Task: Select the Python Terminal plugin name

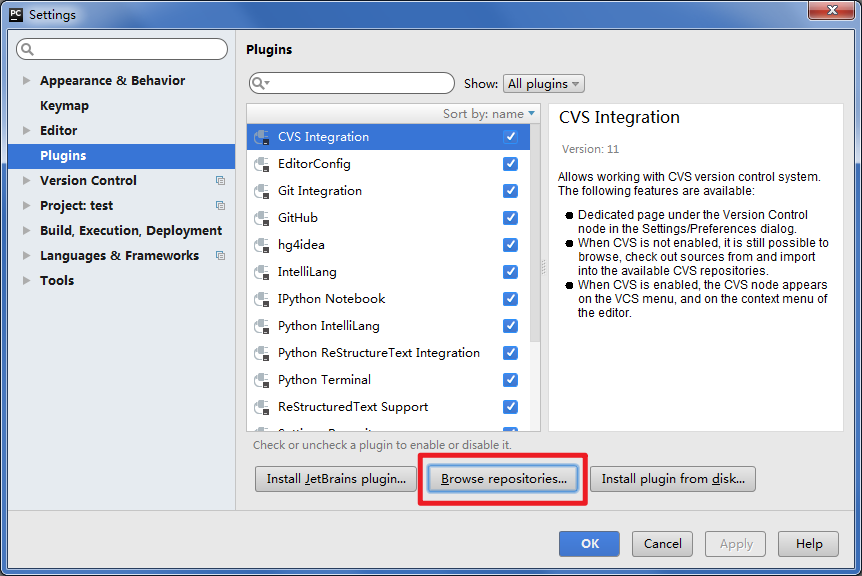Action: pos(324,380)
